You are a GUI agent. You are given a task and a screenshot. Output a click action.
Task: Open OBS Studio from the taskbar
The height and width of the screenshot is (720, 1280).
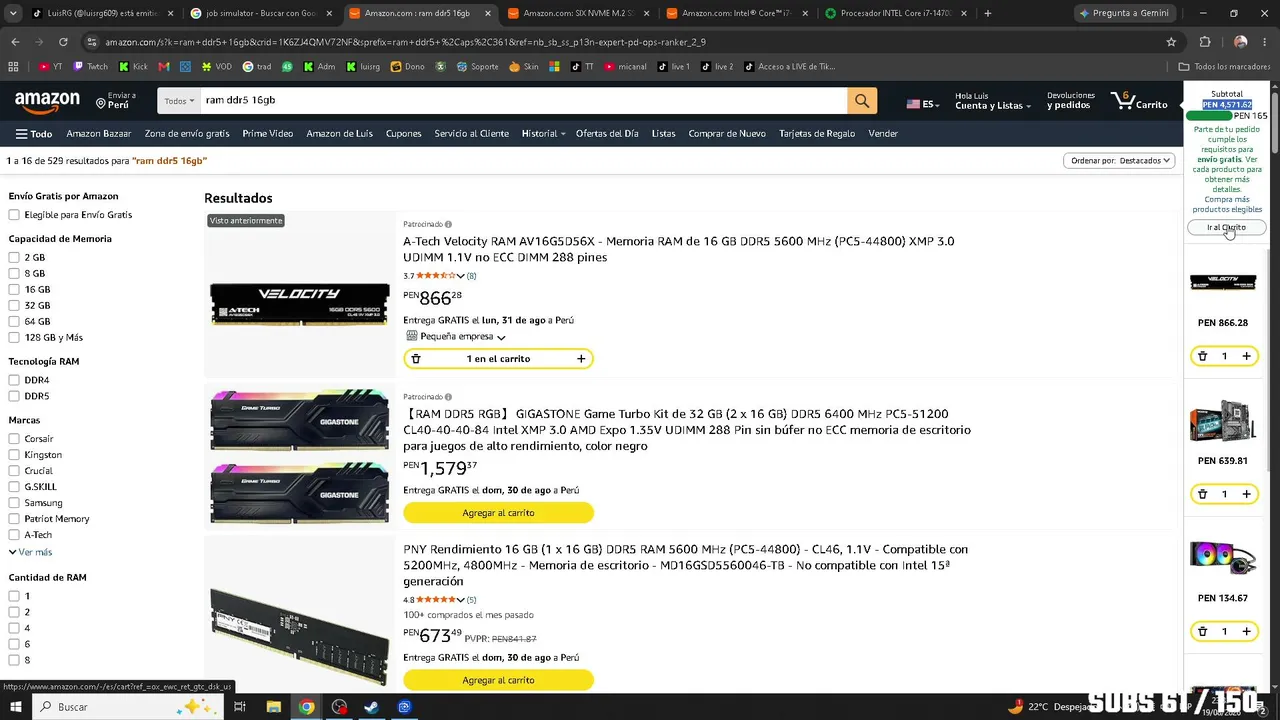(x=339, y=707)
